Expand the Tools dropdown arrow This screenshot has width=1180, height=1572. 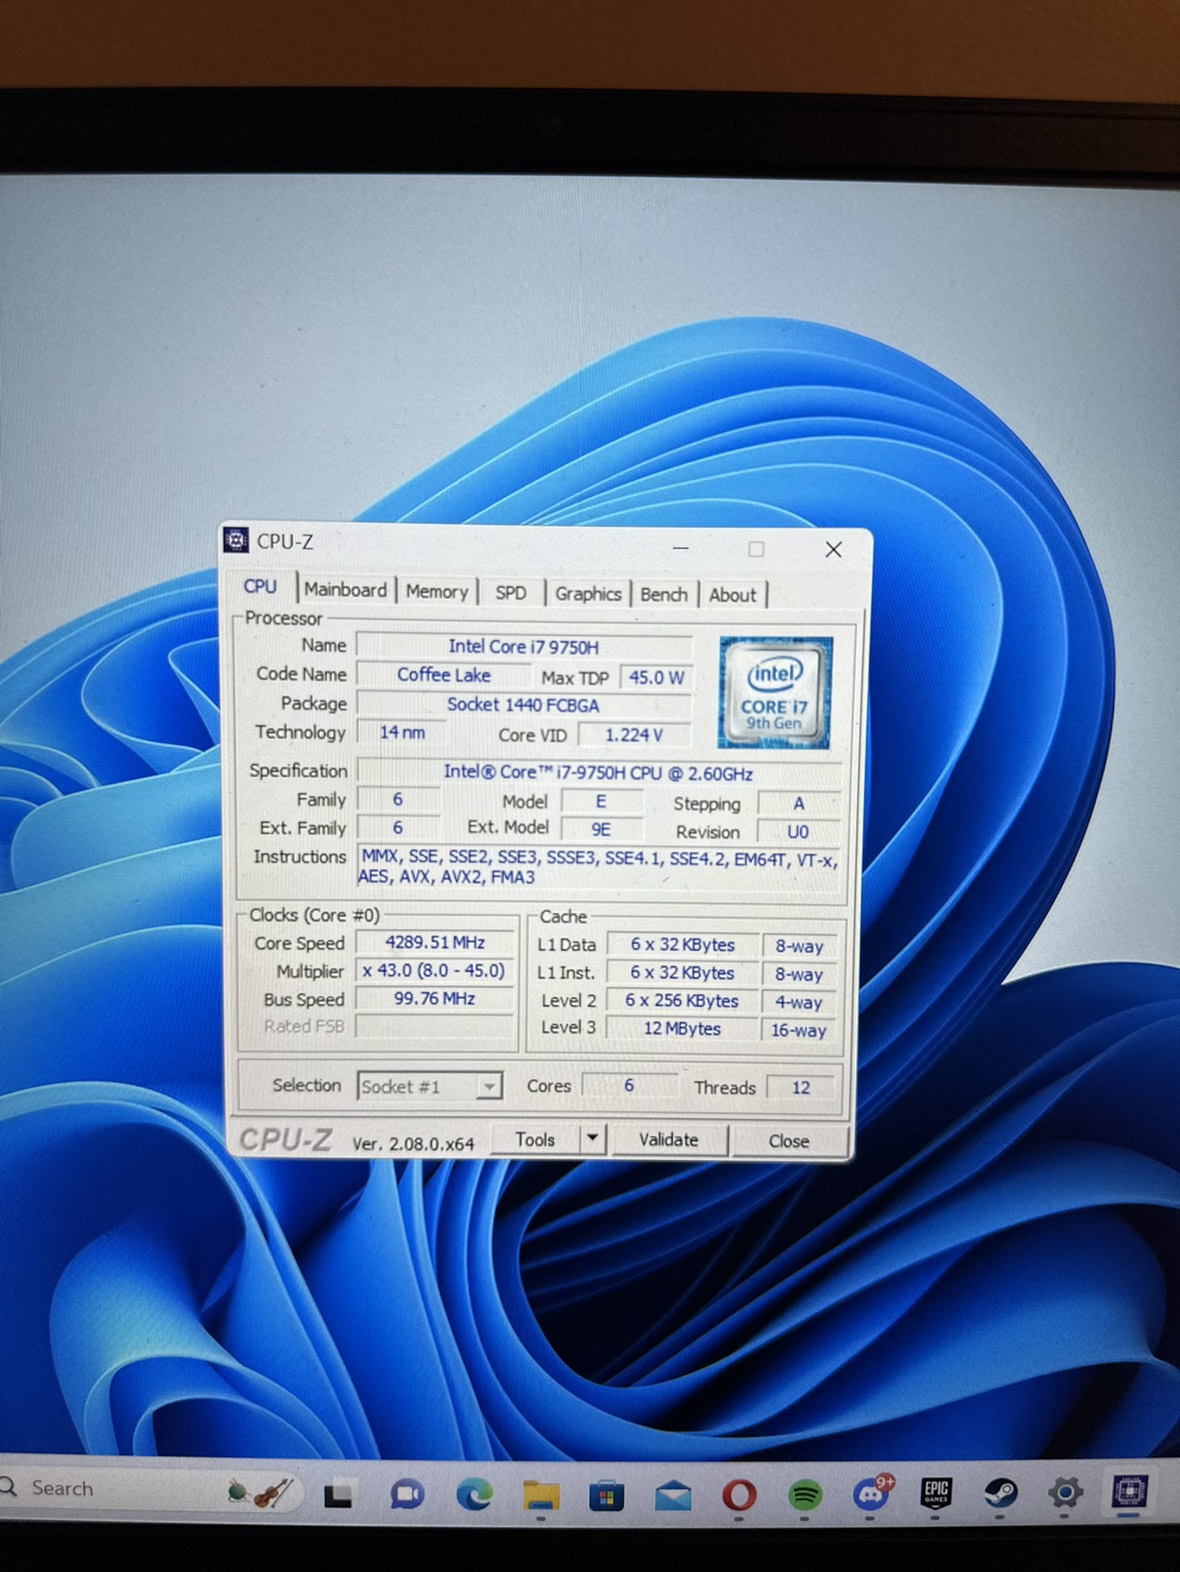point(593,1139)
